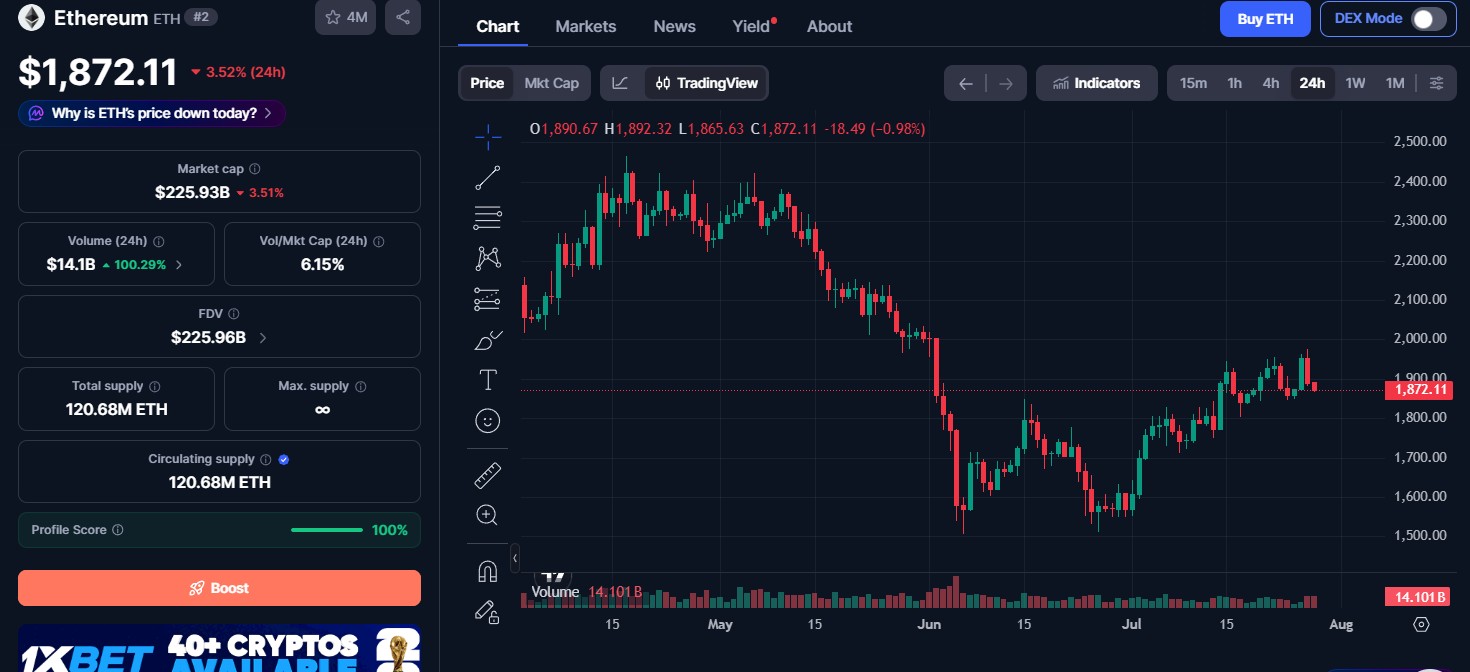Open the News tab
The height and width of the screenshot is (672, 1470).
pyautogui.click(x=675, y=27)
